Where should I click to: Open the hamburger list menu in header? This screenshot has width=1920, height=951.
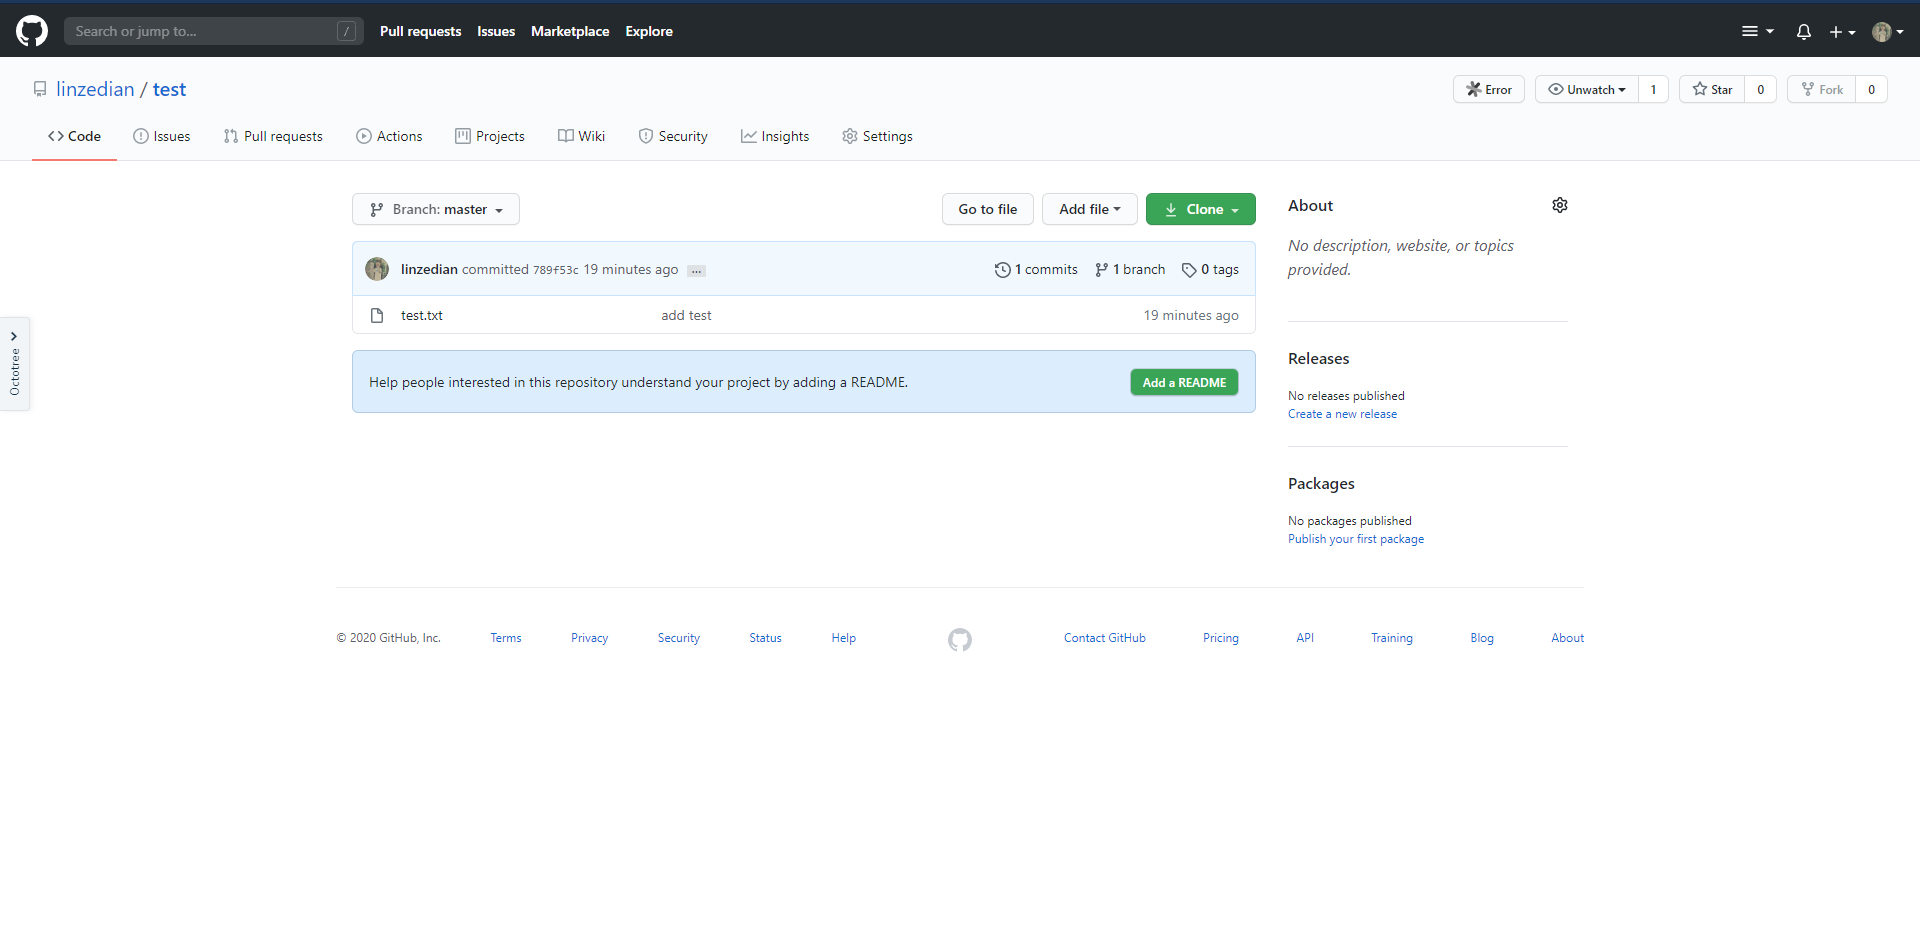[x=1757, y=32]
